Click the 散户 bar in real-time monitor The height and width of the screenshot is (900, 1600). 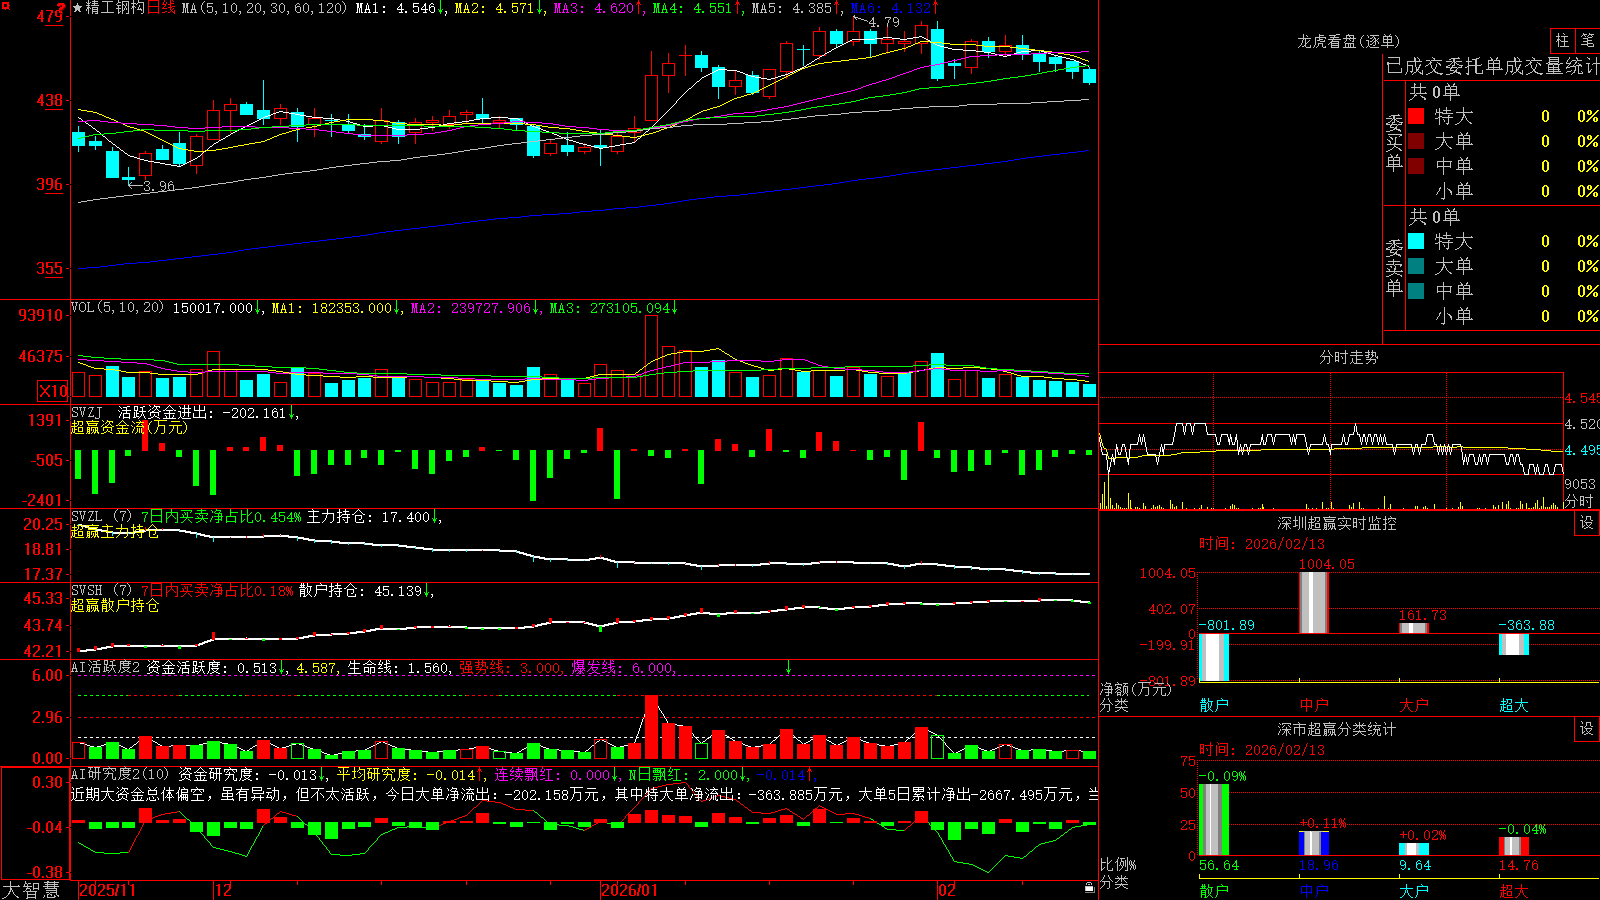click(1214, 658)
